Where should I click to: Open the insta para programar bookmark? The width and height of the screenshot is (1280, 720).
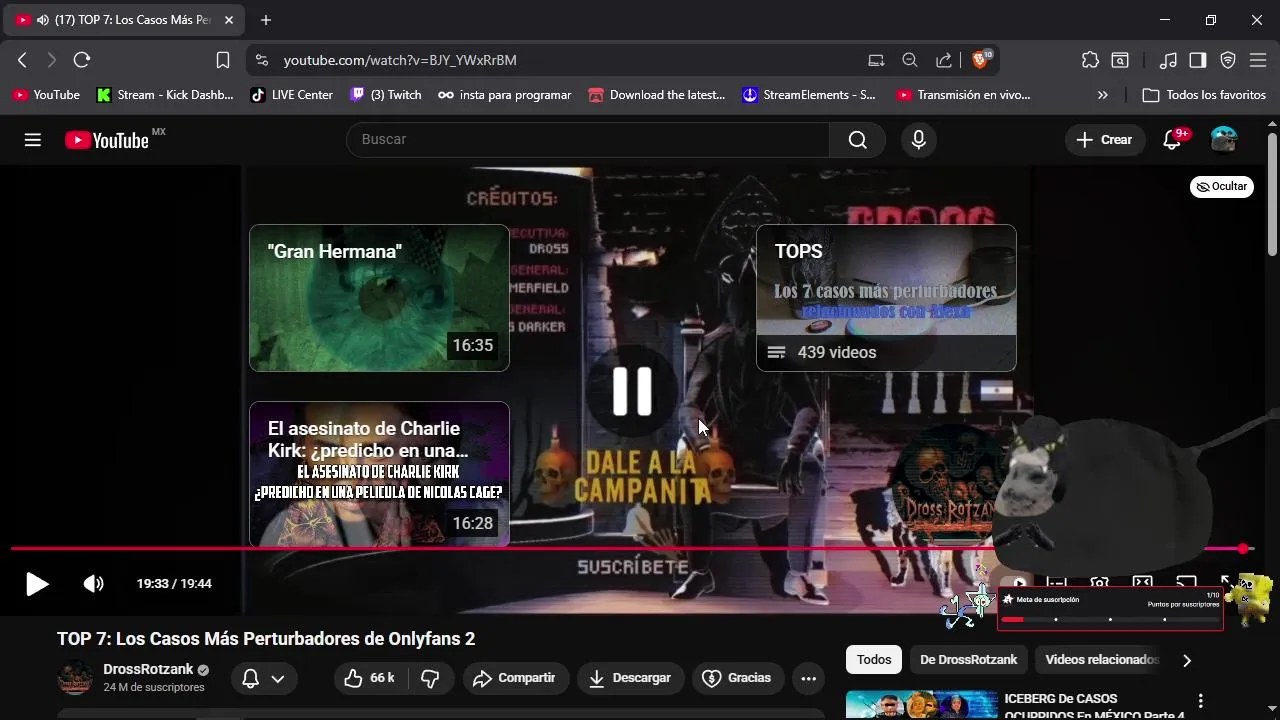[505, 95]
